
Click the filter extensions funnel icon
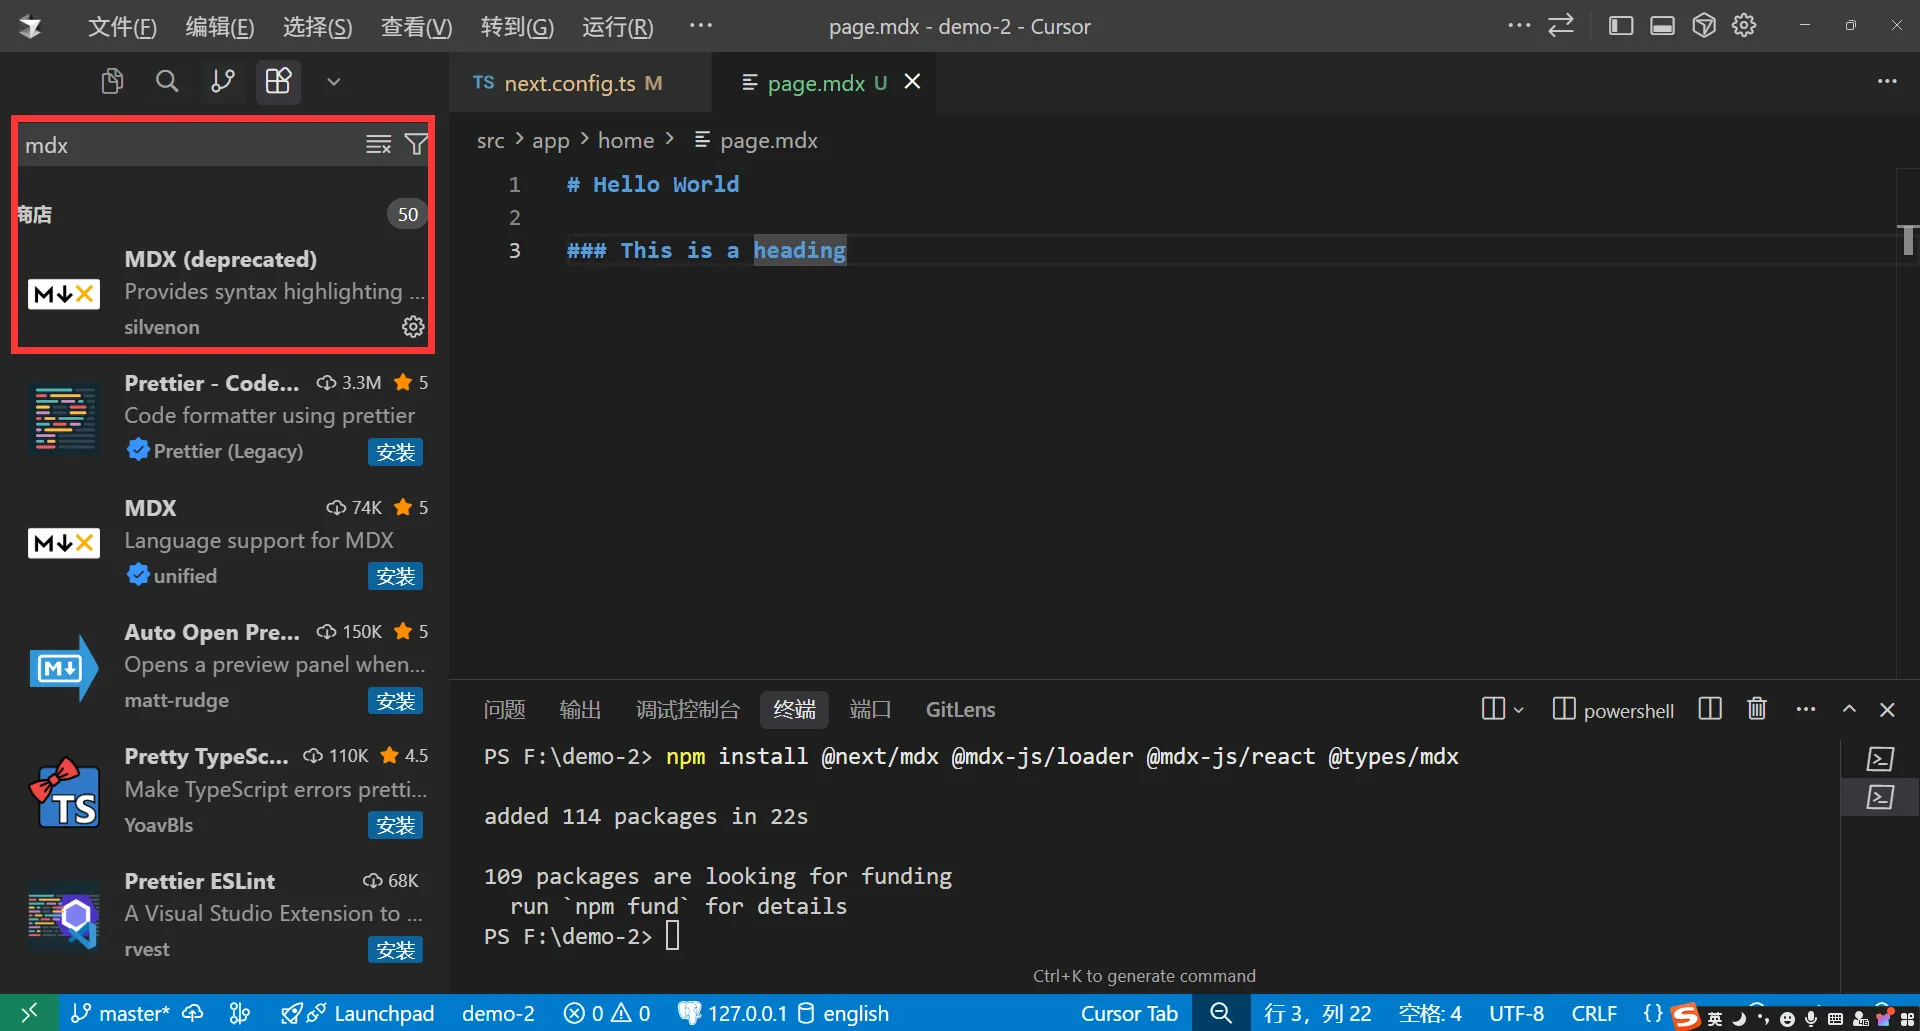pyautogui.click(x=416, y=145)
